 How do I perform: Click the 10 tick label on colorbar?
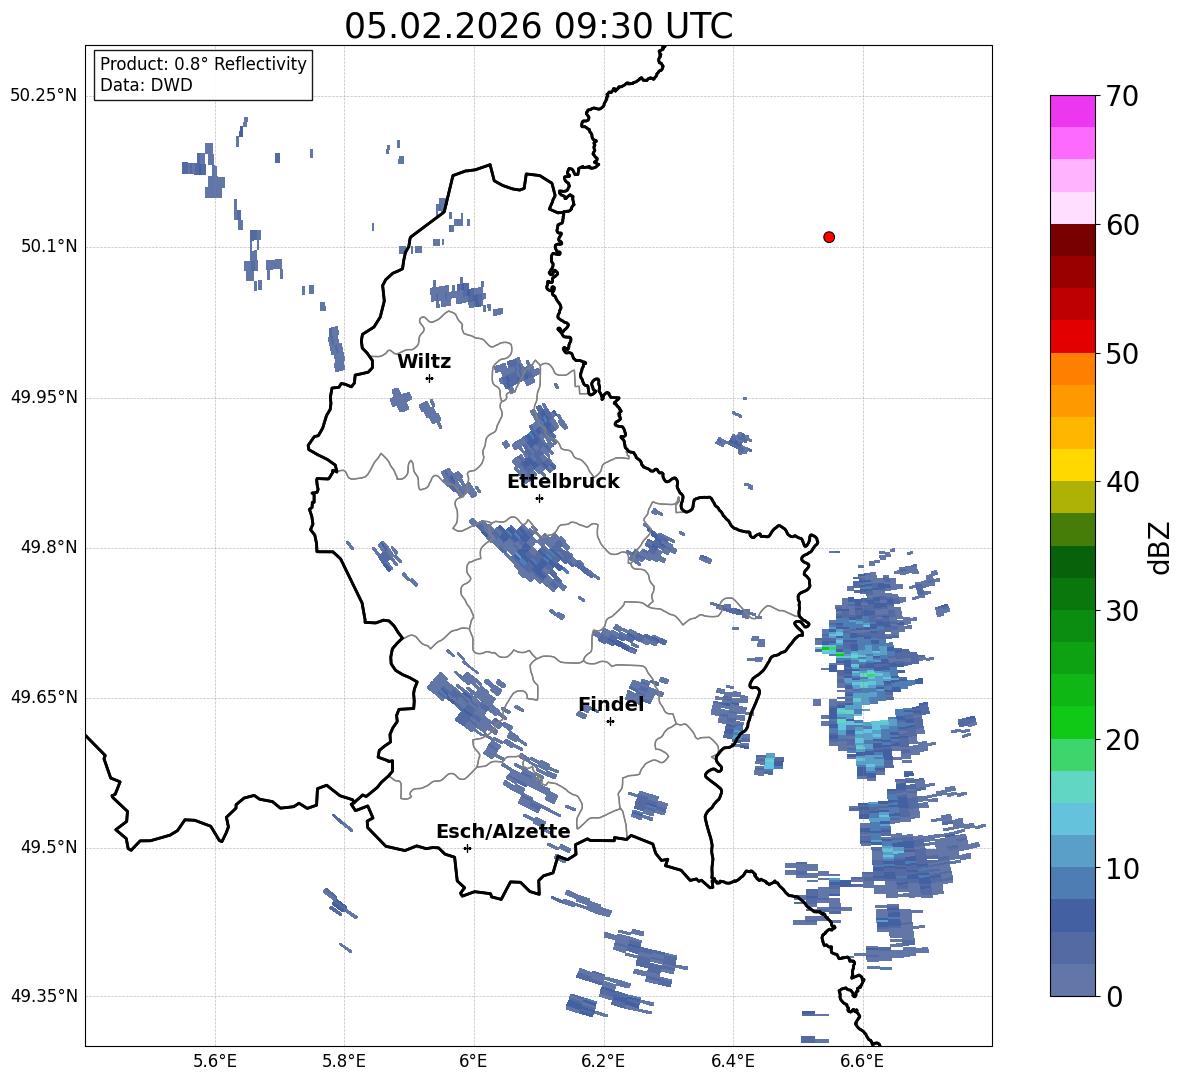click(x=1122, y=868)
